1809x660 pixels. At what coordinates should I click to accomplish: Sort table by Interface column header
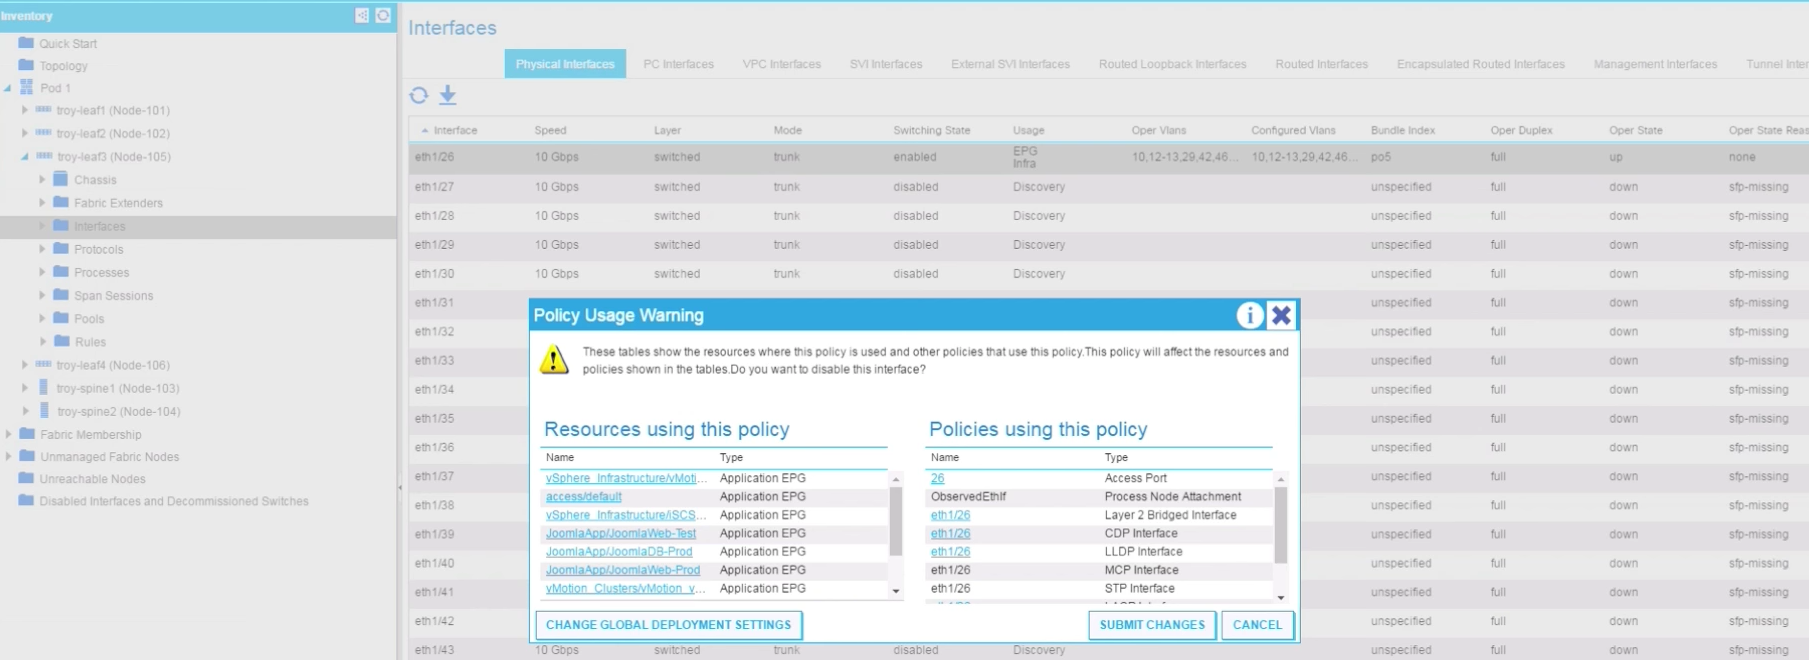pos(455,130)
